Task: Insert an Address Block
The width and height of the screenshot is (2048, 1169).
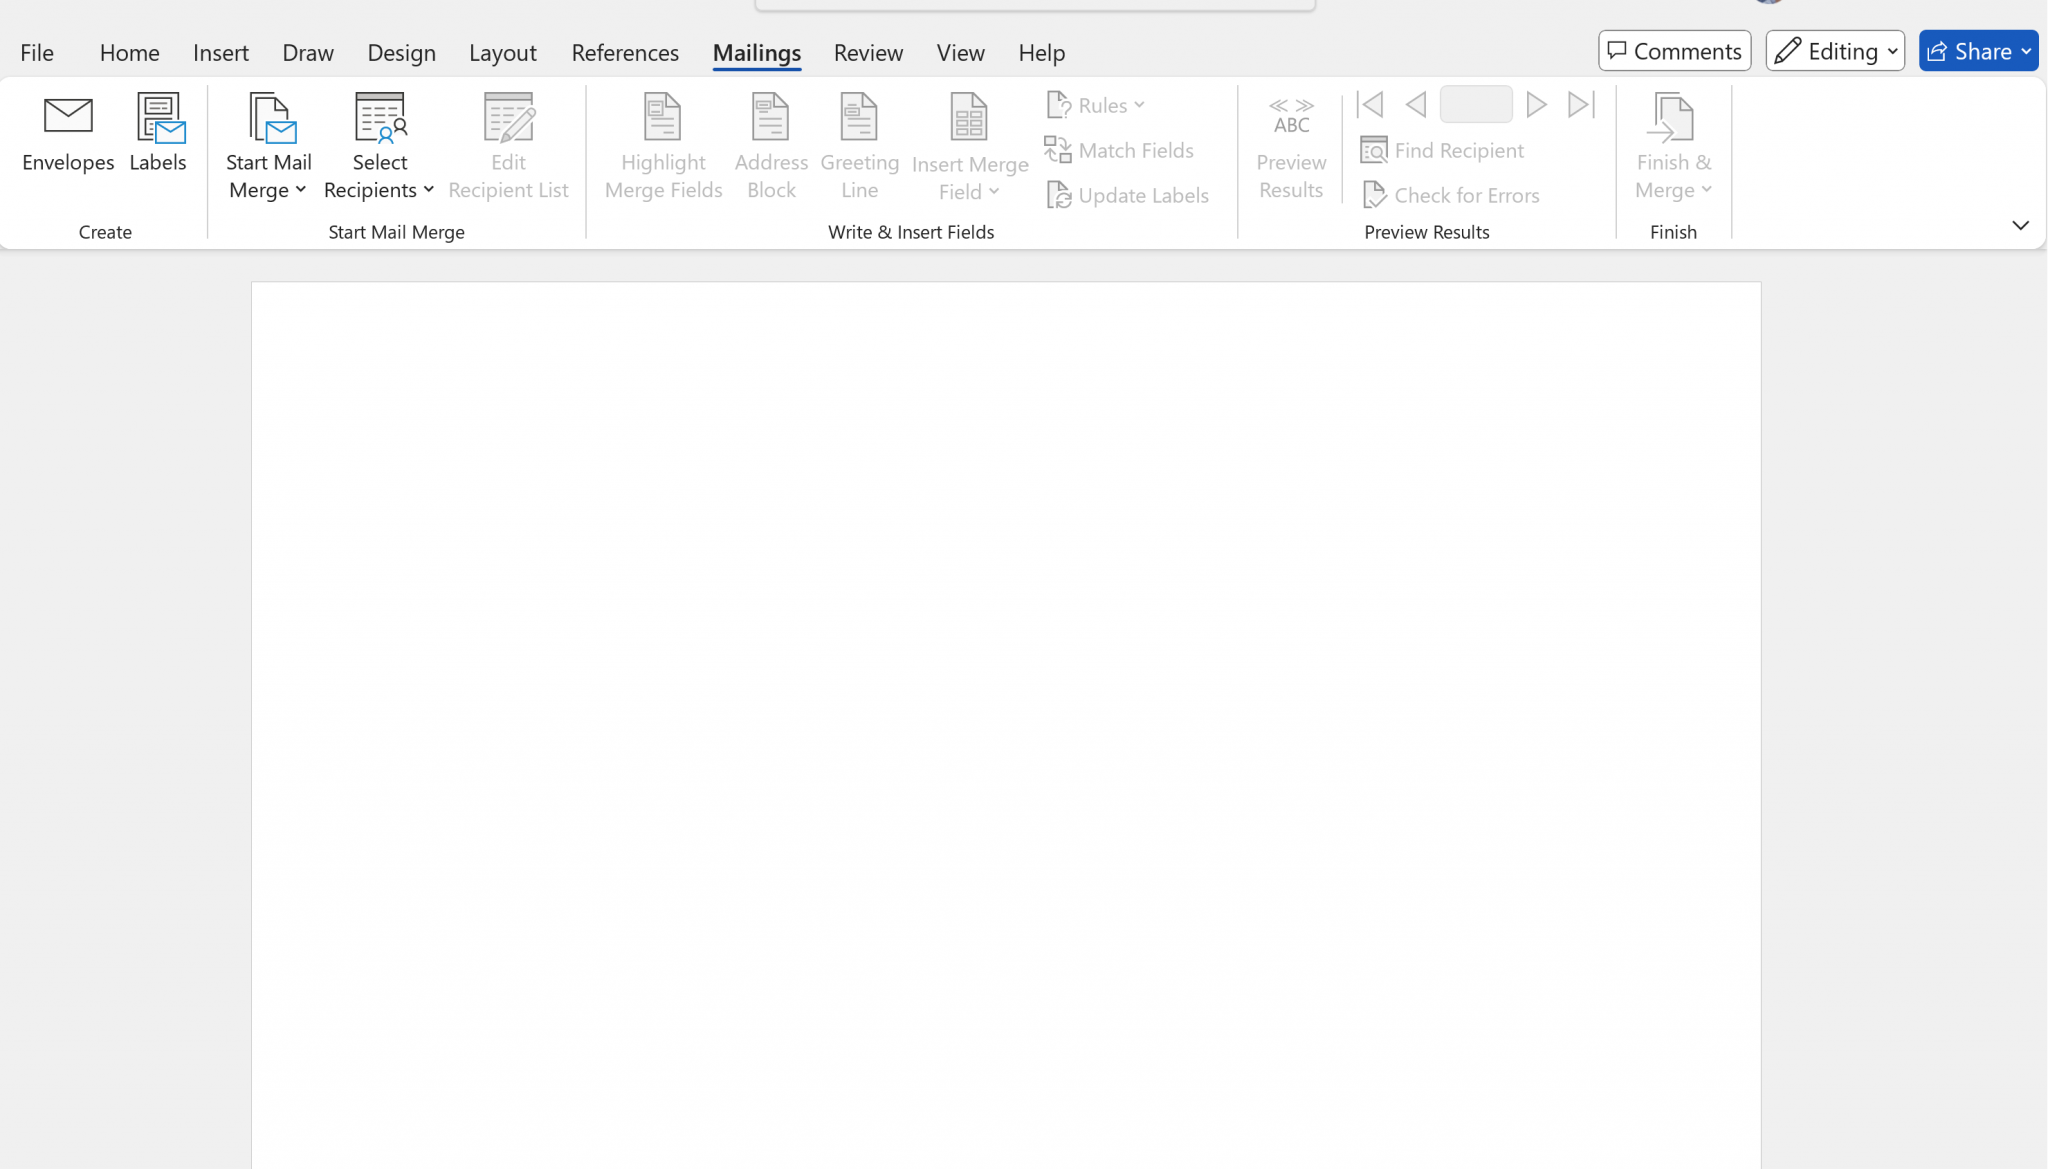Action: coord(771,147)
